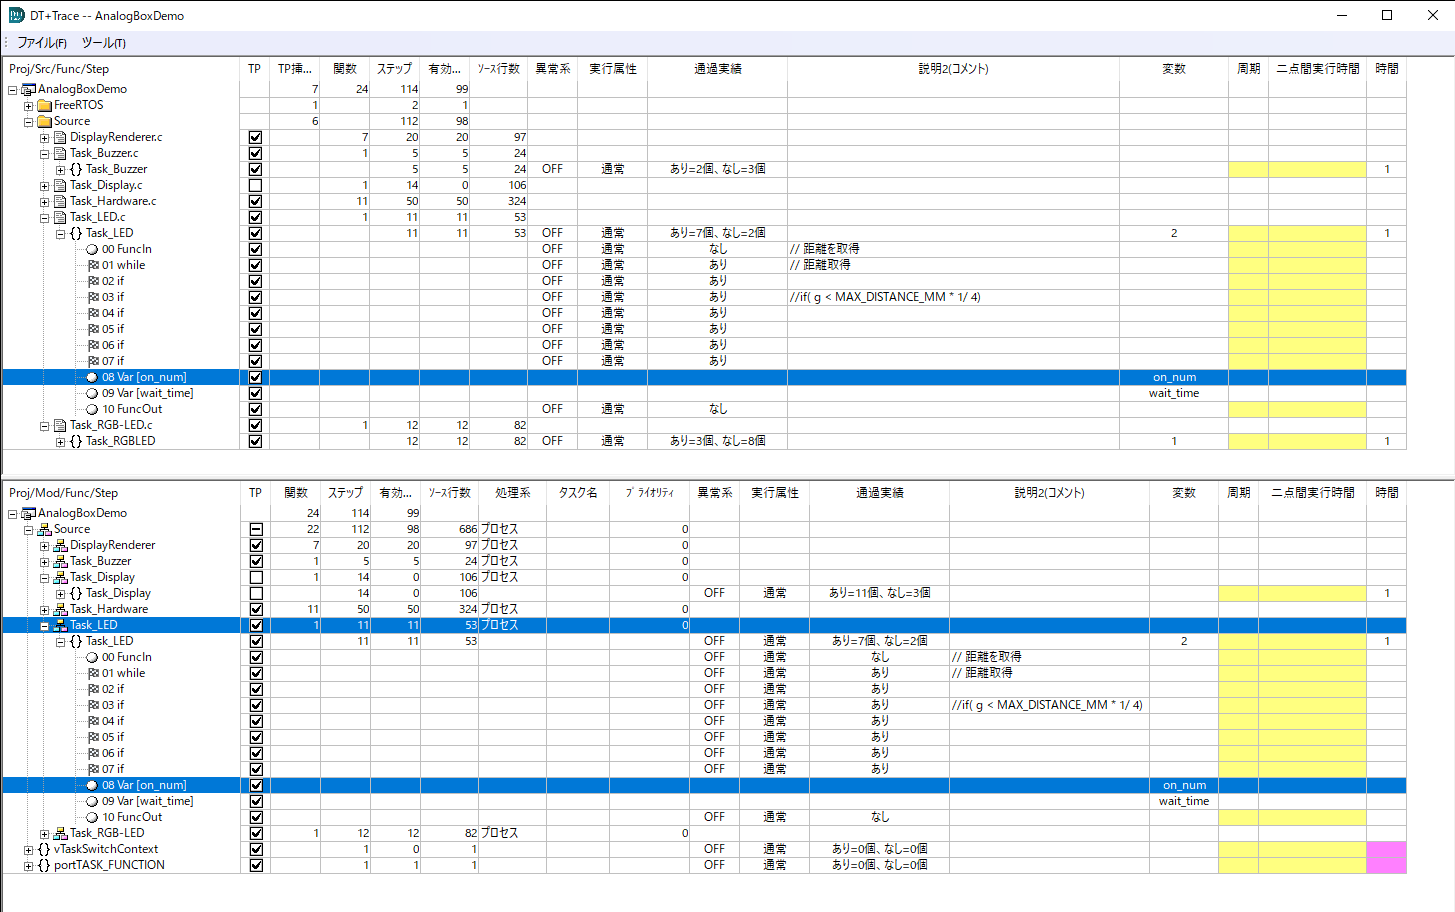1455x912 pixels.
Task: Click the Task_Hardware.c file icon
Action: pyautogui.click(x=60, y=201)
